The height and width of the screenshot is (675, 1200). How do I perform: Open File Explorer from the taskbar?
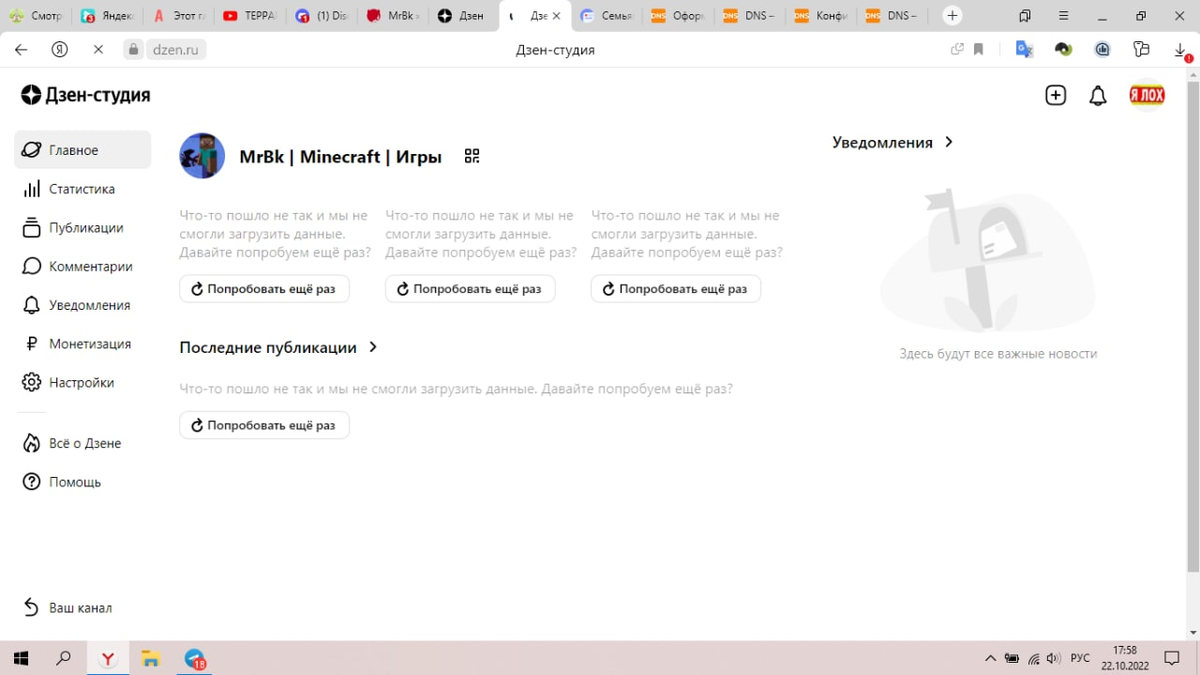(151, 659)
